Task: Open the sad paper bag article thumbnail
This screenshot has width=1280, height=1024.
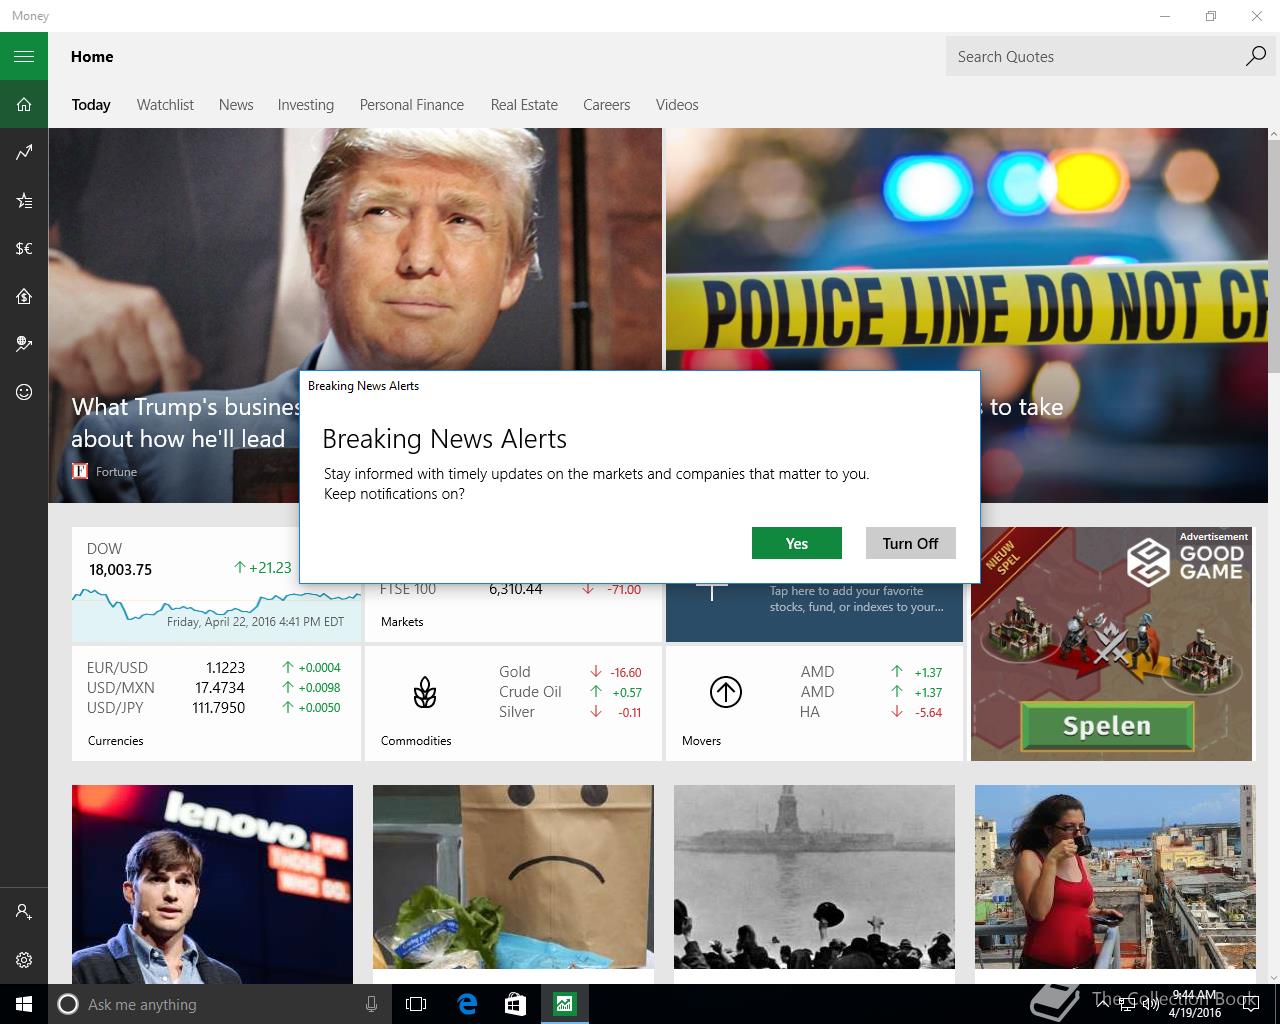Action: [x=513, y=877]
